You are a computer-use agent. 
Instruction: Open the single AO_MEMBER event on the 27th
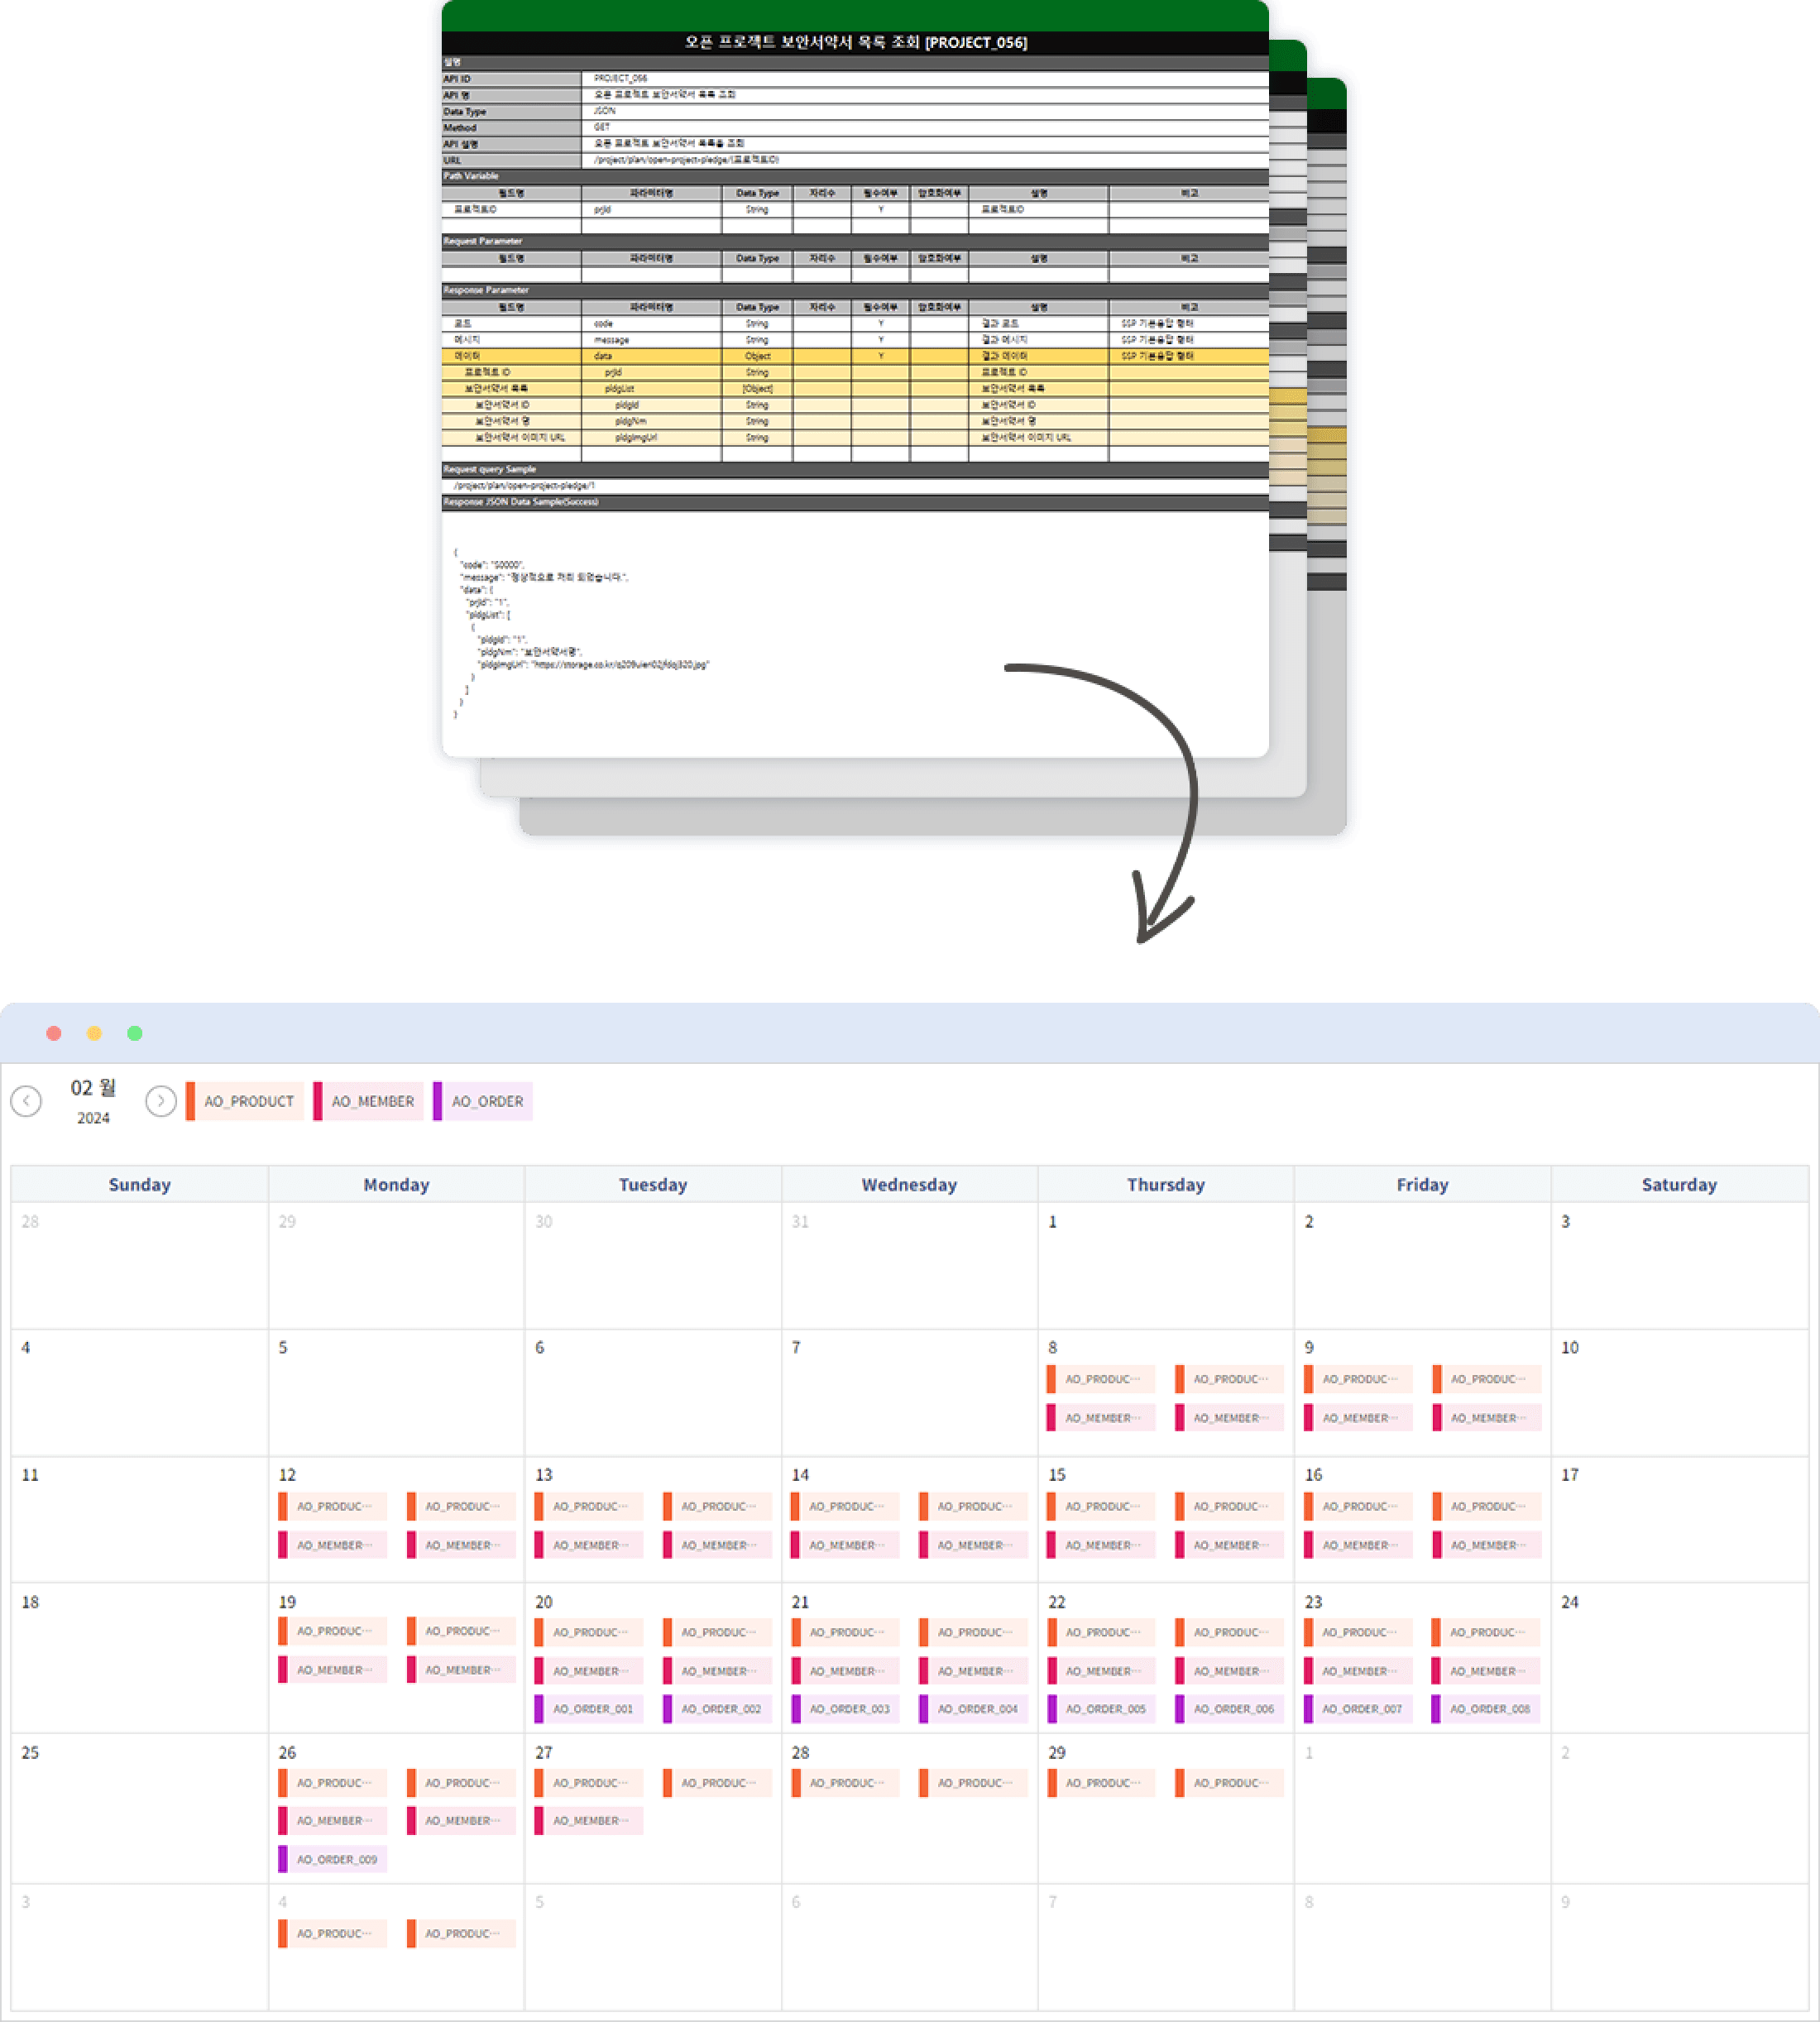[x=589, y=1821]
